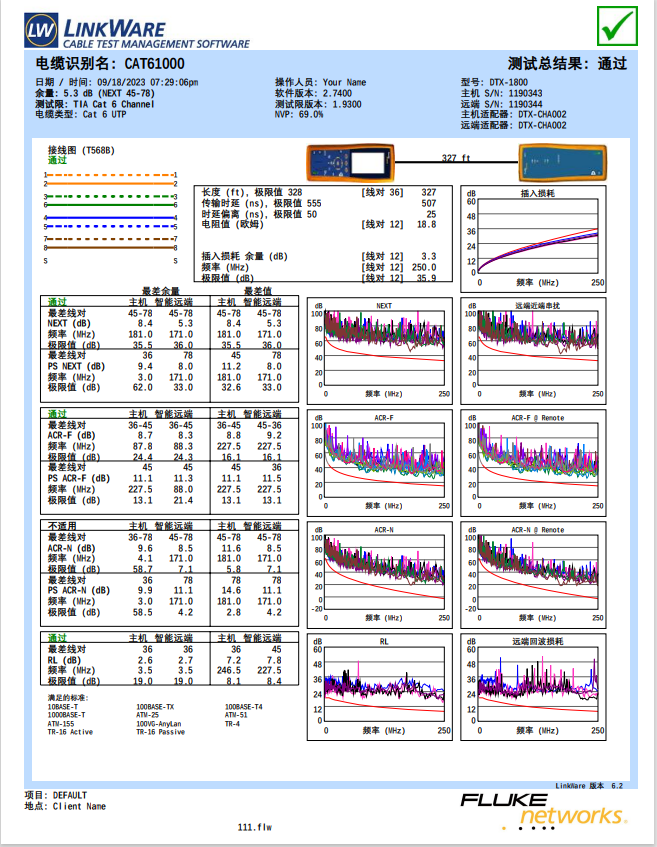Click the 远端 S/N 1190344 line

point(501,104)
